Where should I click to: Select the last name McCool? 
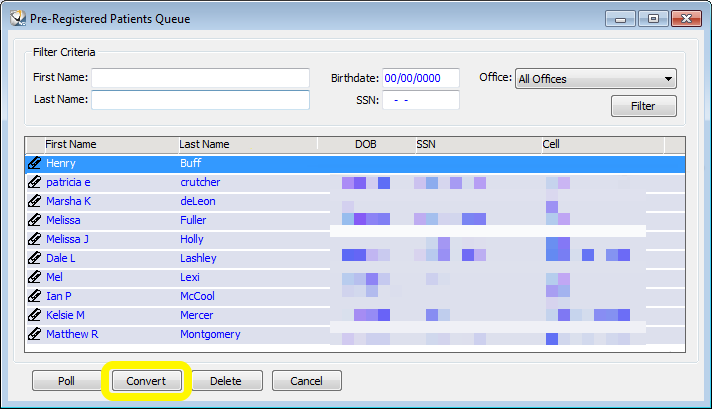coord(198,296)
